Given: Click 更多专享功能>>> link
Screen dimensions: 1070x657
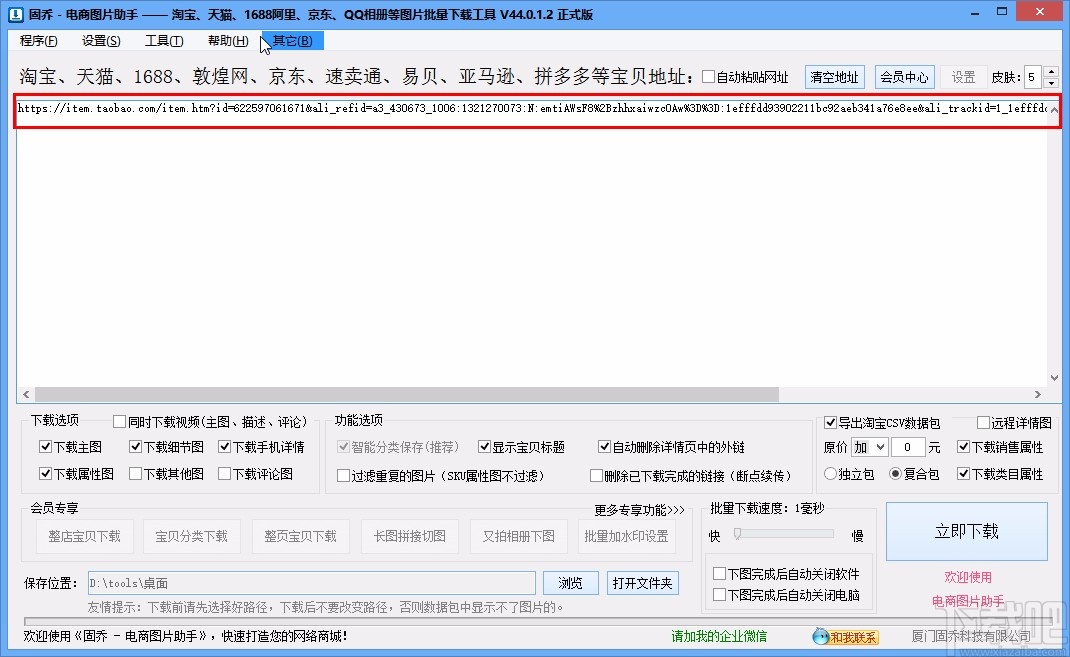Looking at the screenshot, I should pos(639,510).
